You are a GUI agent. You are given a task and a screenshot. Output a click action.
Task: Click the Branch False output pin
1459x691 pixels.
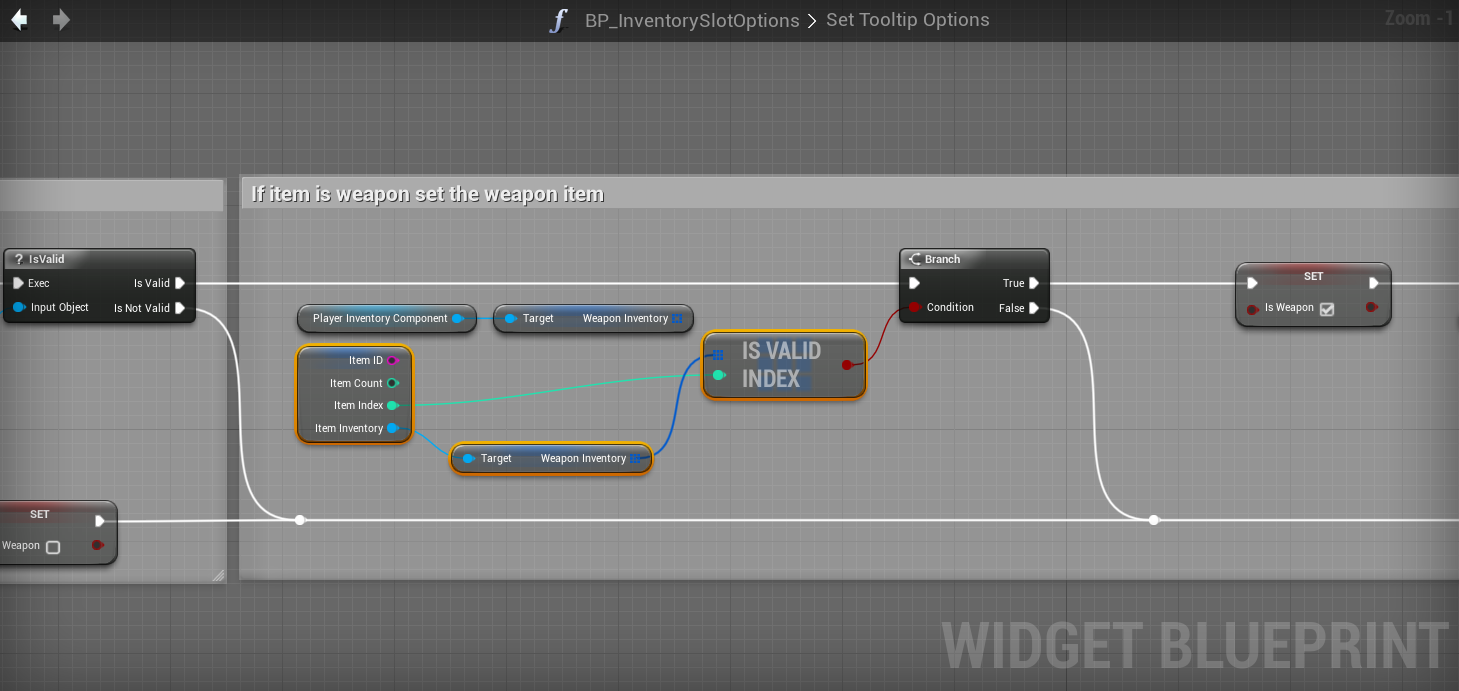click(x=1034, y=308)
